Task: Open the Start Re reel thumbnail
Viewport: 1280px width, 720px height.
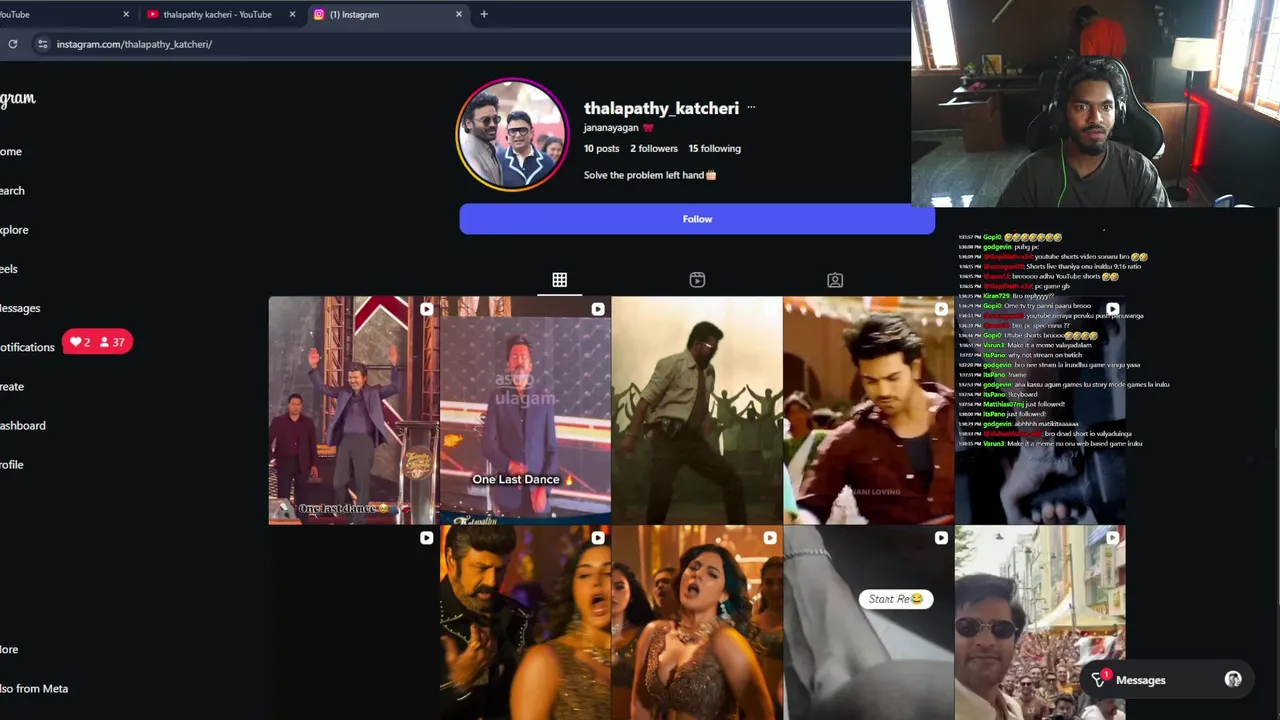Action: [x=868, y=623]
